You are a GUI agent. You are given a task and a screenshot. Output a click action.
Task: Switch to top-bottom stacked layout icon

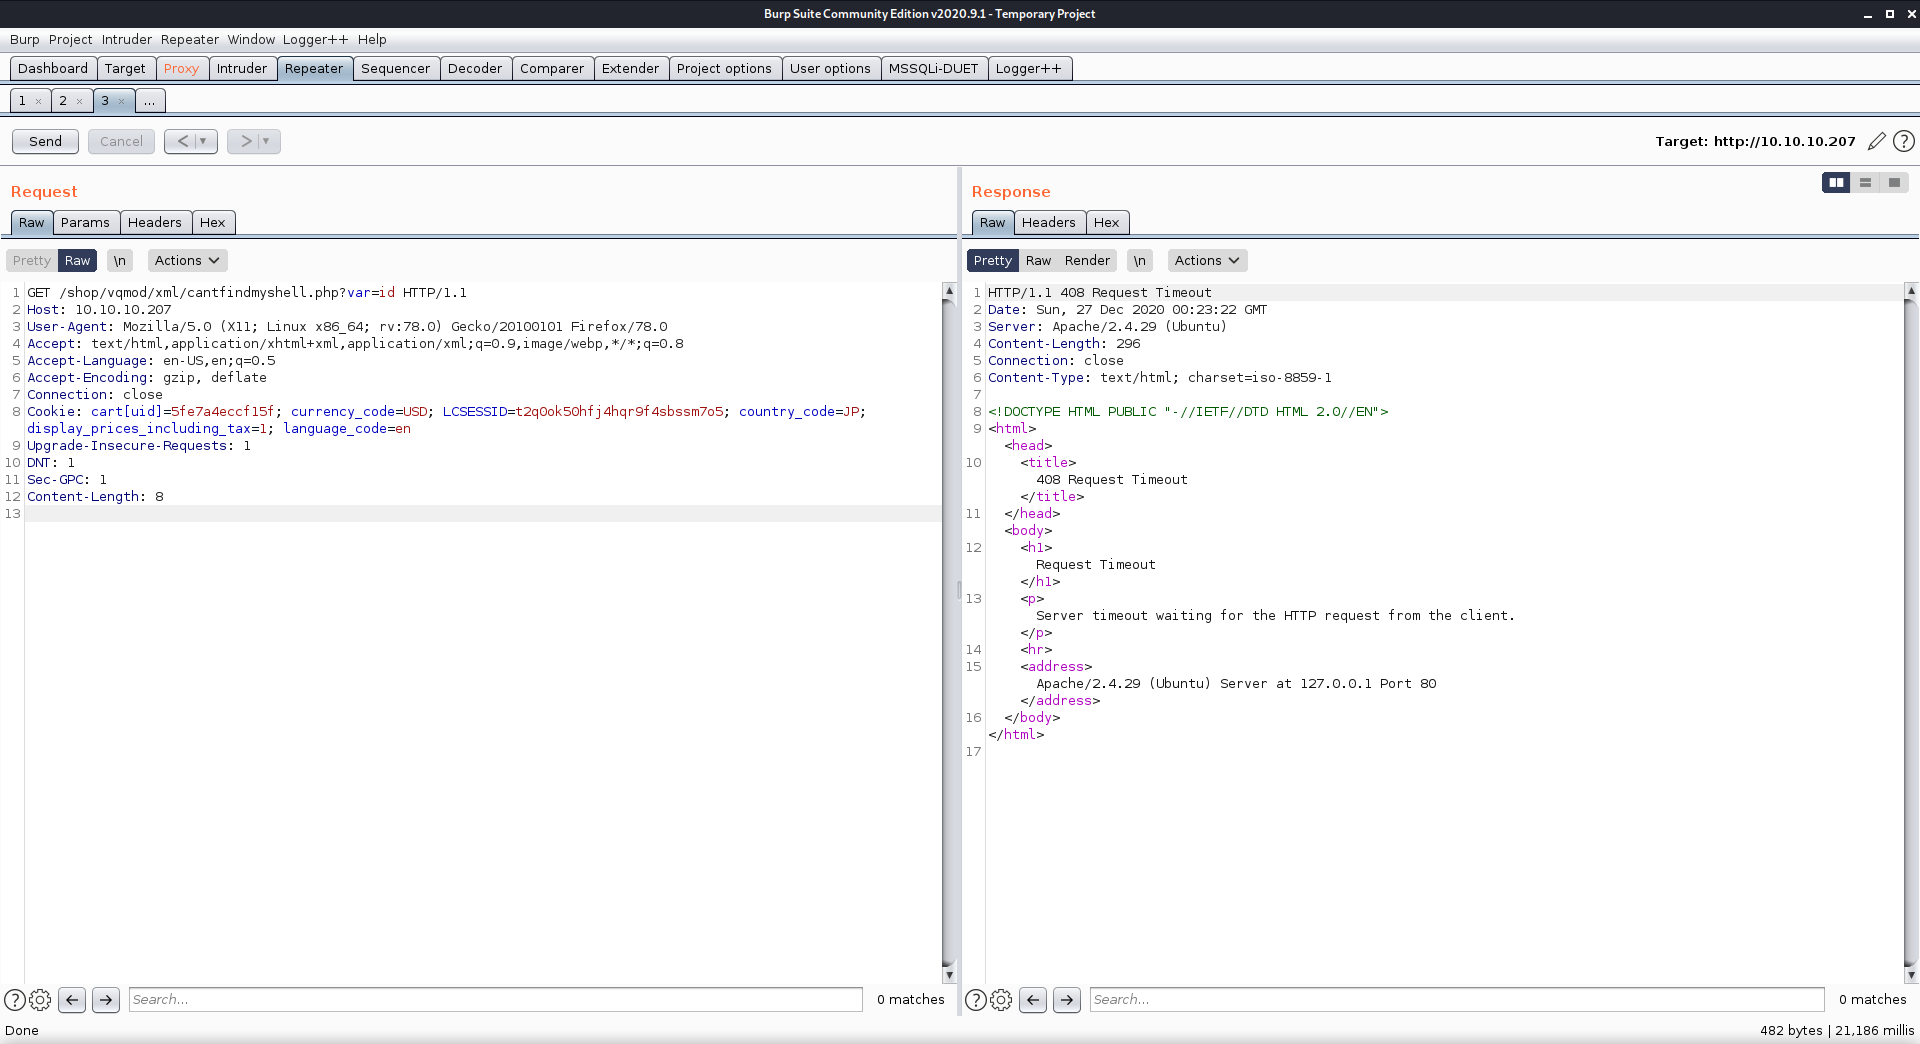tap(1865, 182)
